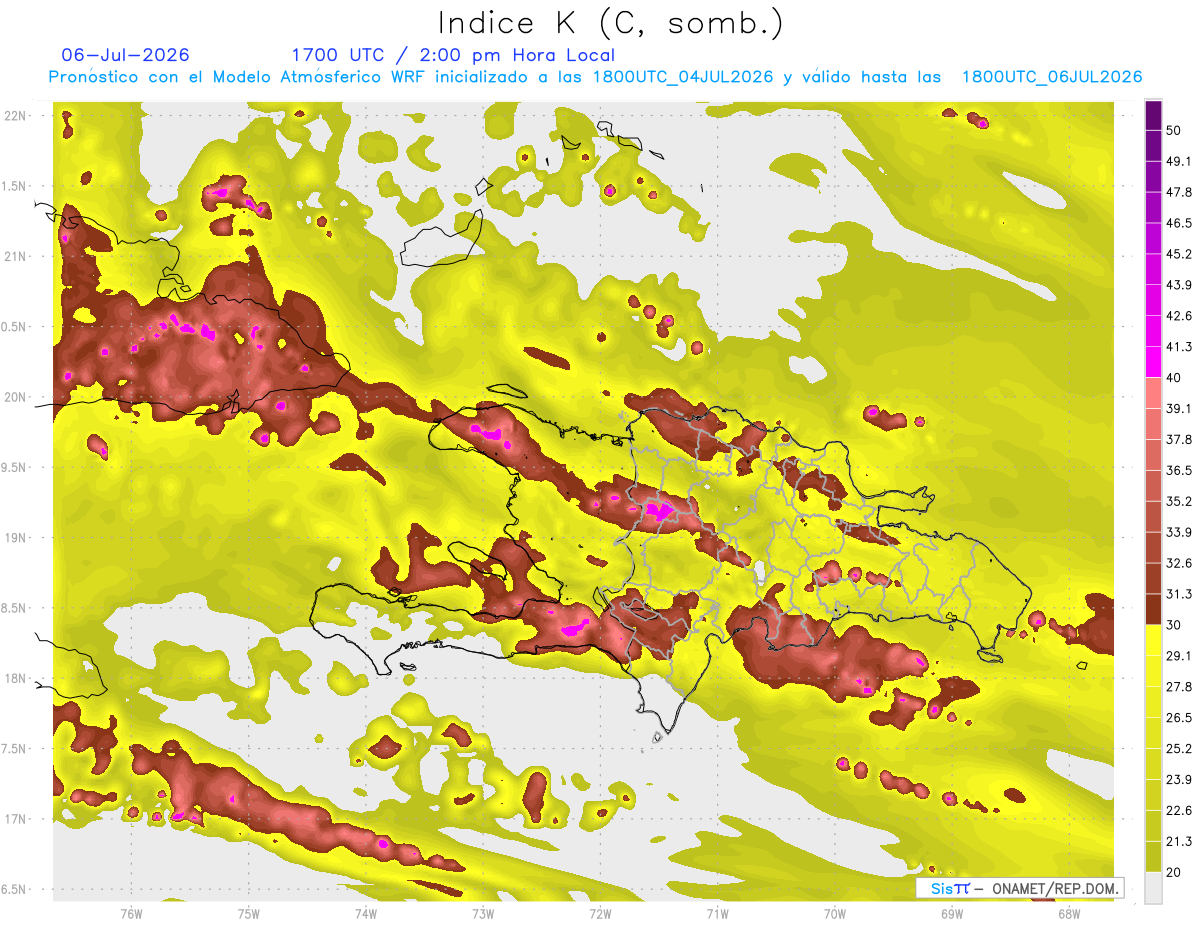Screen dimensions: 1200x927
Task: Click the "40" color scale value
Action: (x=1173, y=378)
